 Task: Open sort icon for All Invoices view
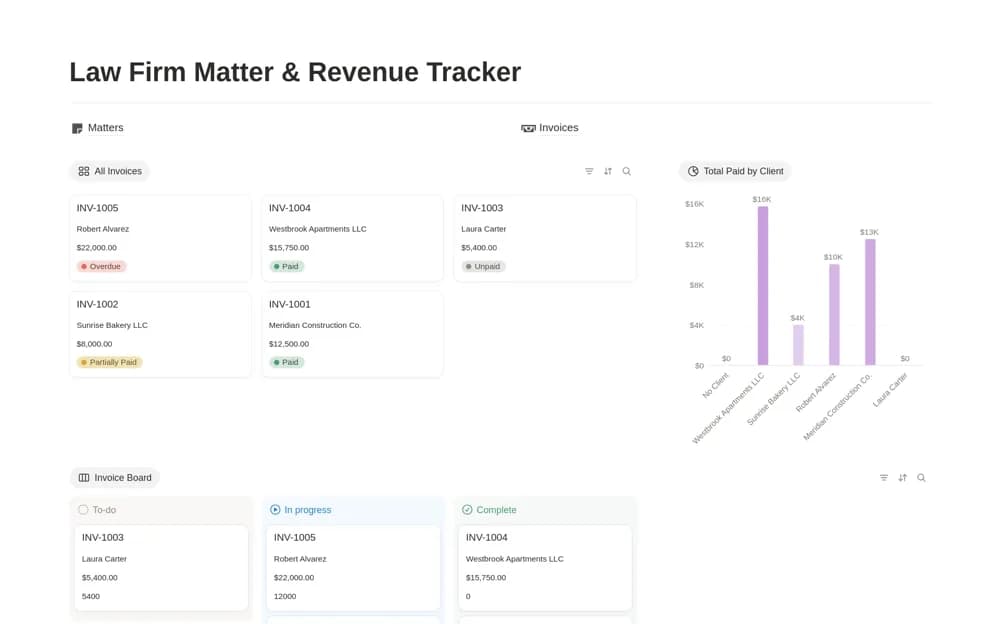(608, 171)
